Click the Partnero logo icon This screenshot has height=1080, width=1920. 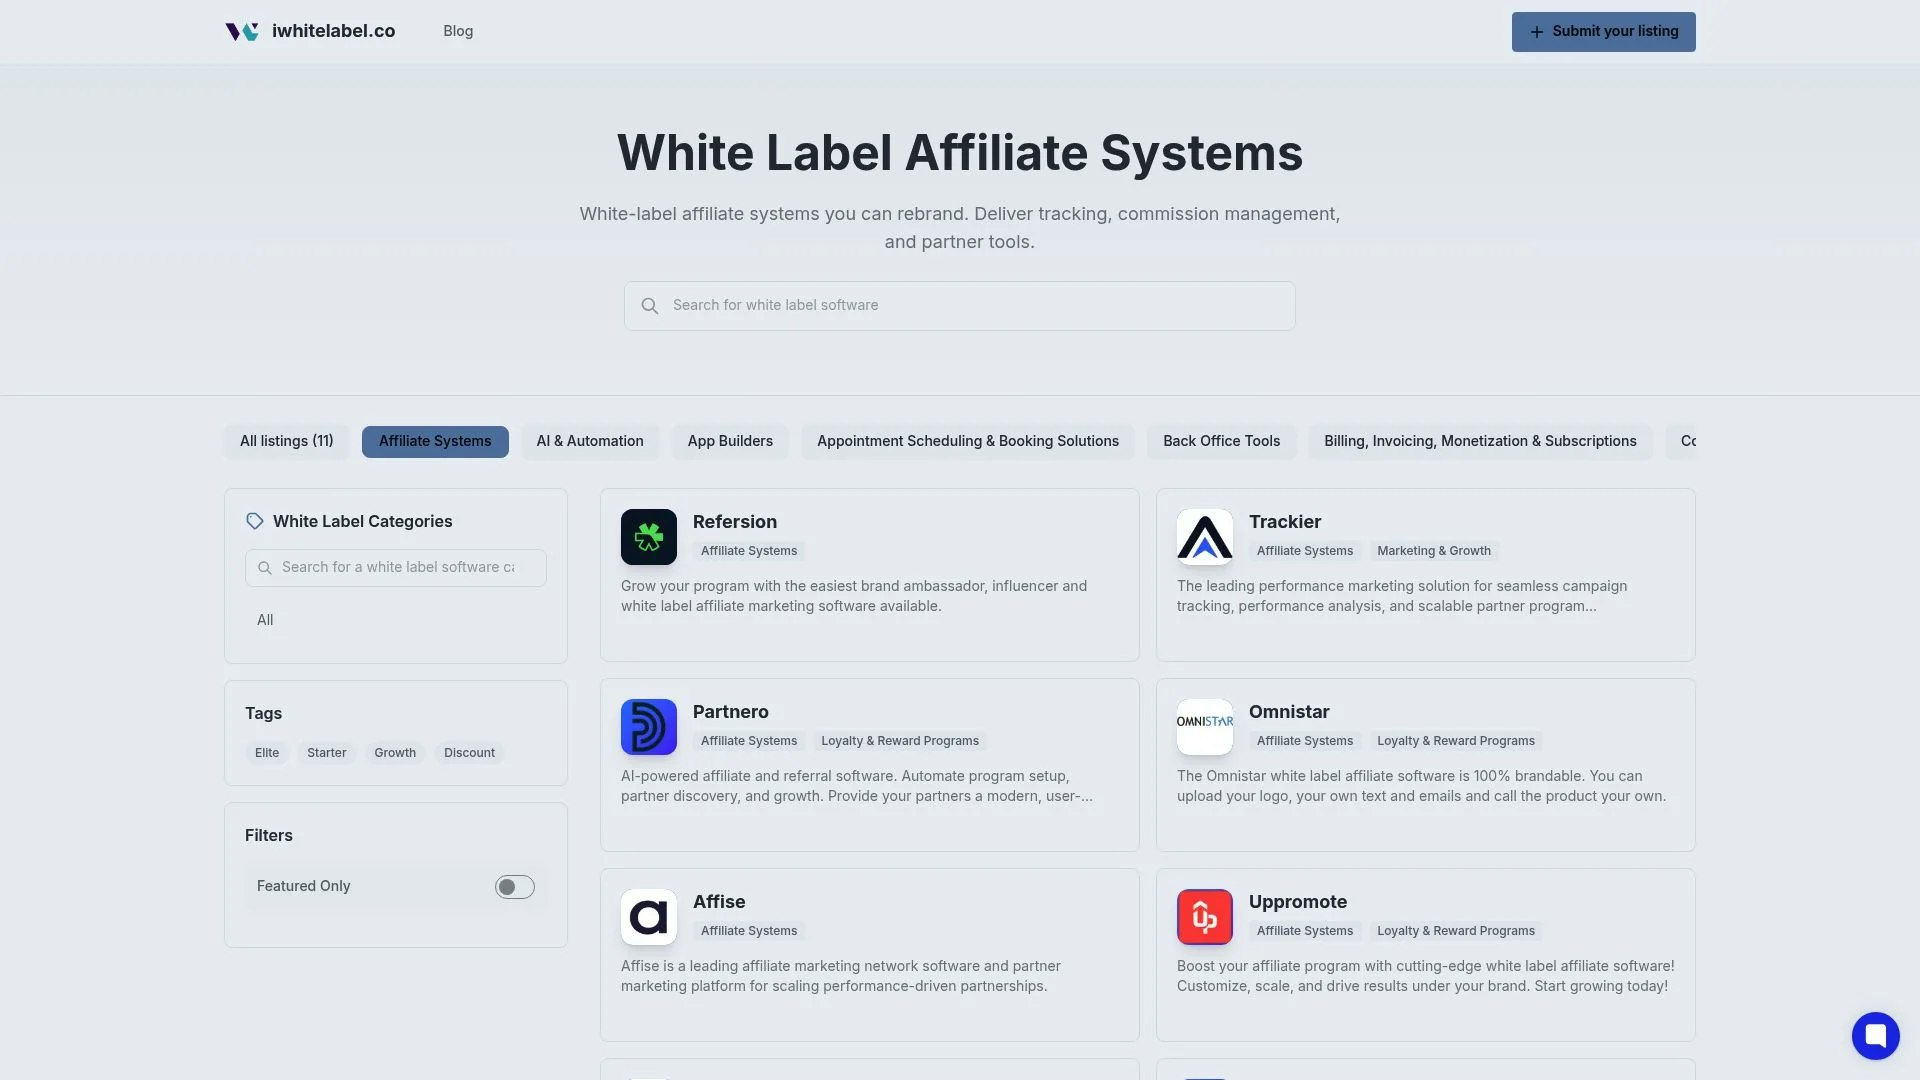[648, 727]
